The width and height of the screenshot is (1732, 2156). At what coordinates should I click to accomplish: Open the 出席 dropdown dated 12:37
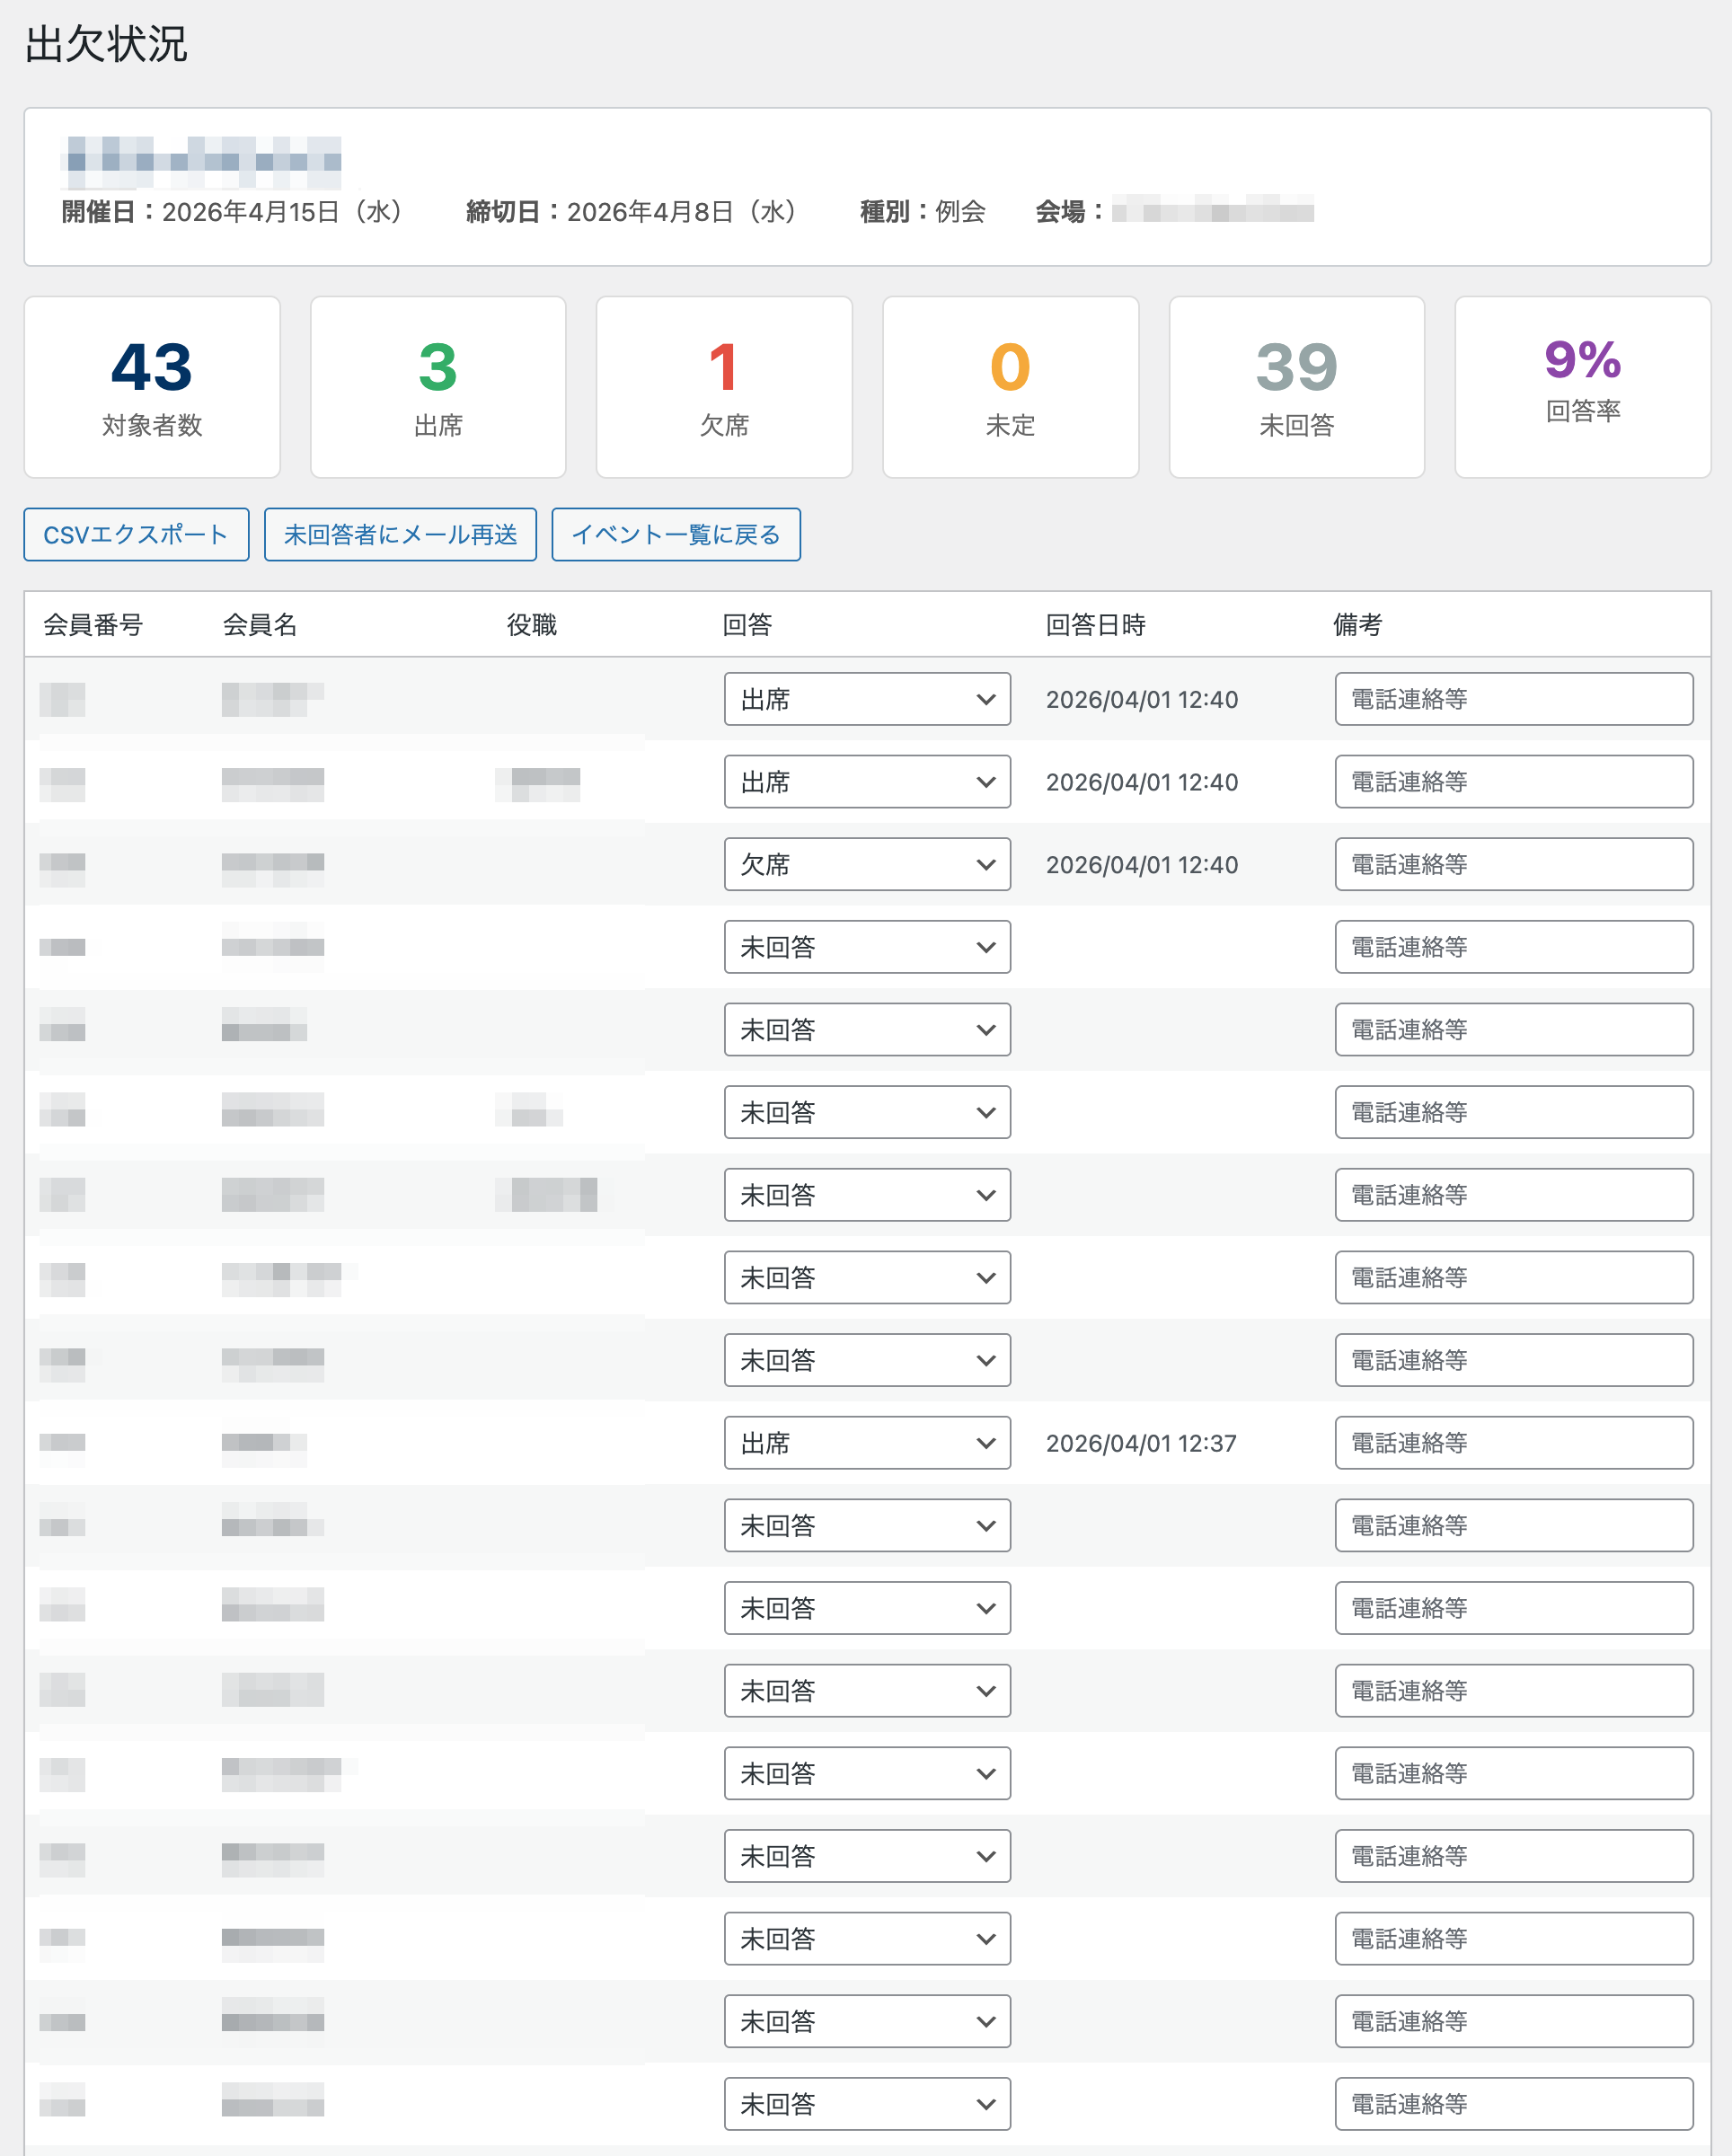(x=866, y=1442)
